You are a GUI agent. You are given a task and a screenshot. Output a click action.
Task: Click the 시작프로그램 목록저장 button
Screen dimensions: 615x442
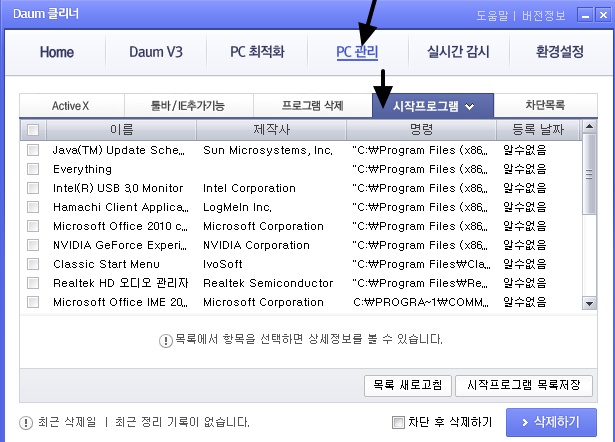tap(524, 386)
